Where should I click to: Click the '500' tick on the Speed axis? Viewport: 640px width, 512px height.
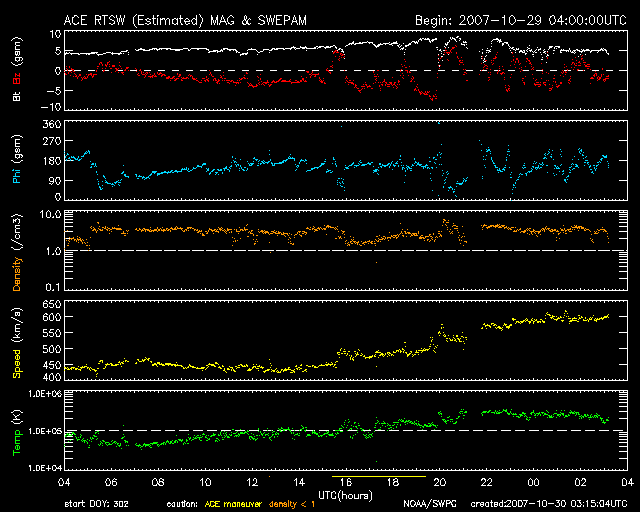[x=52, y=349]
